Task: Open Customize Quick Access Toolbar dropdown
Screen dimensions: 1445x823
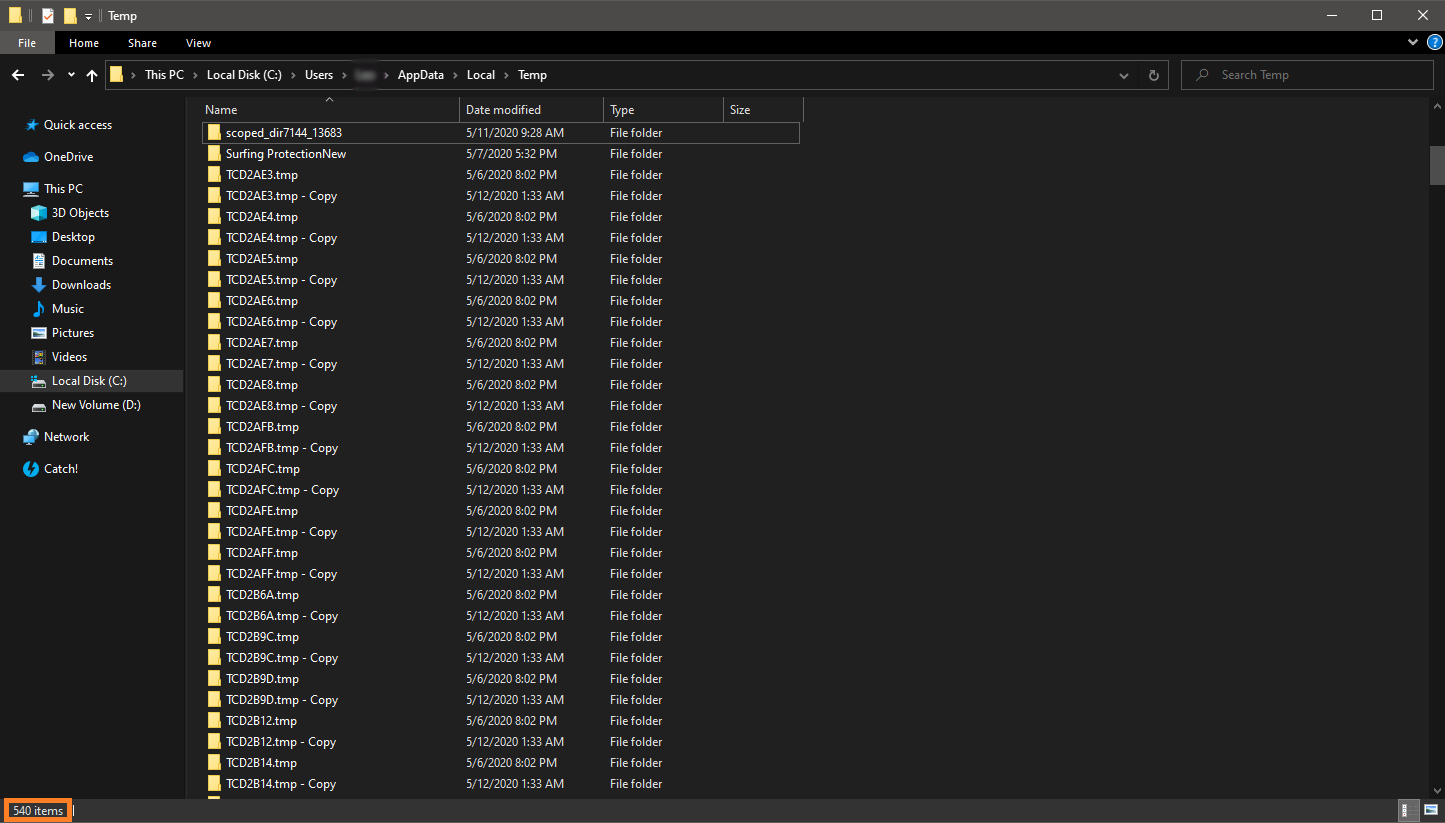Action: pyautogui.click(x=88, y=16)
